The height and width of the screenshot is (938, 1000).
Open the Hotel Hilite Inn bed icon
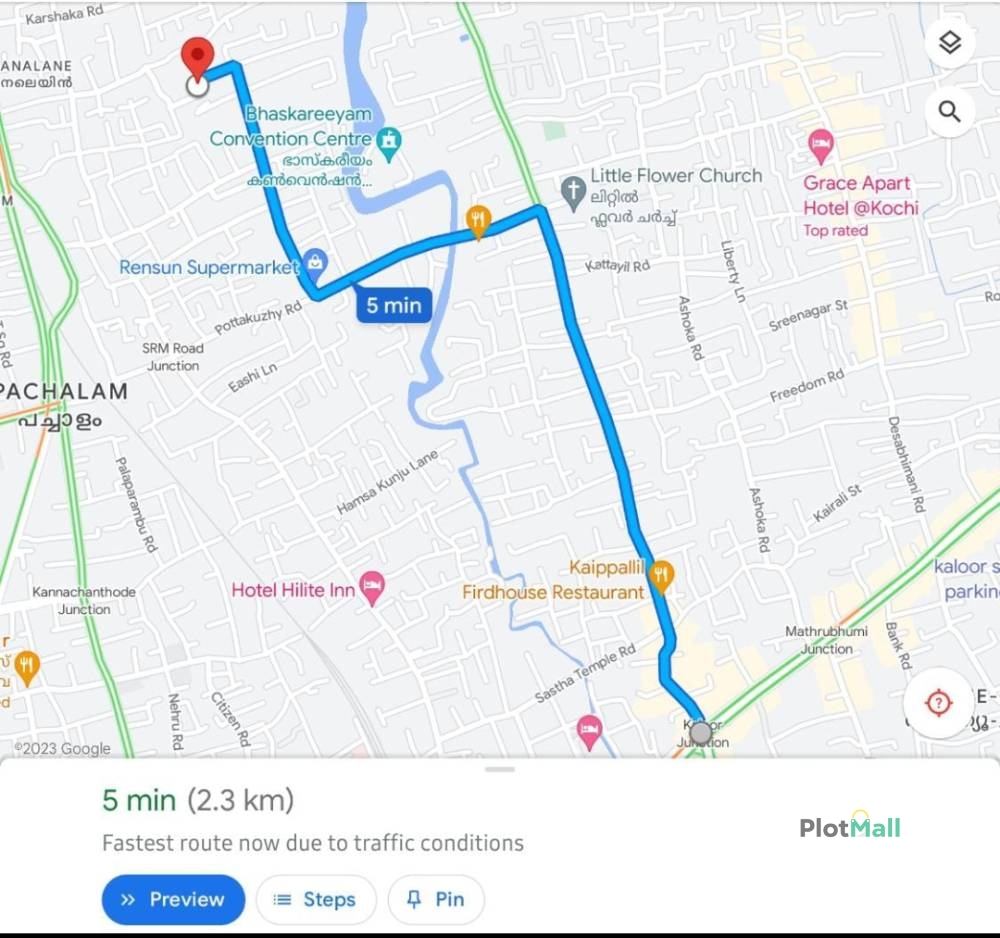coord(372,588)
